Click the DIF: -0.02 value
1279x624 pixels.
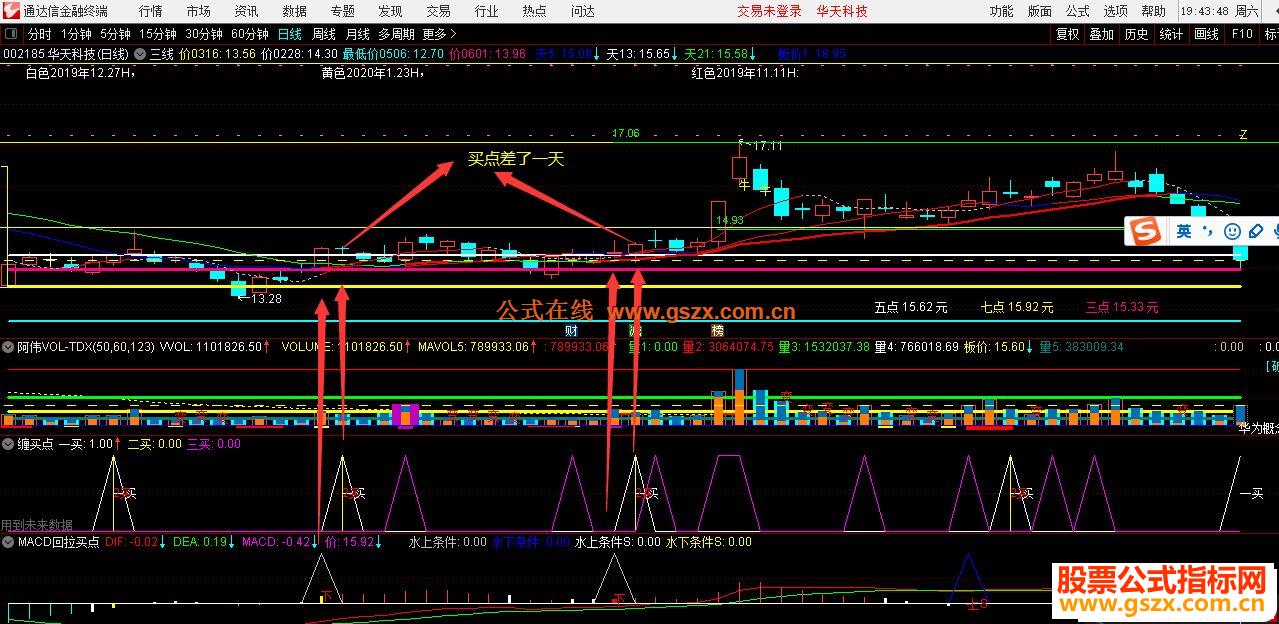pos(136,541)
